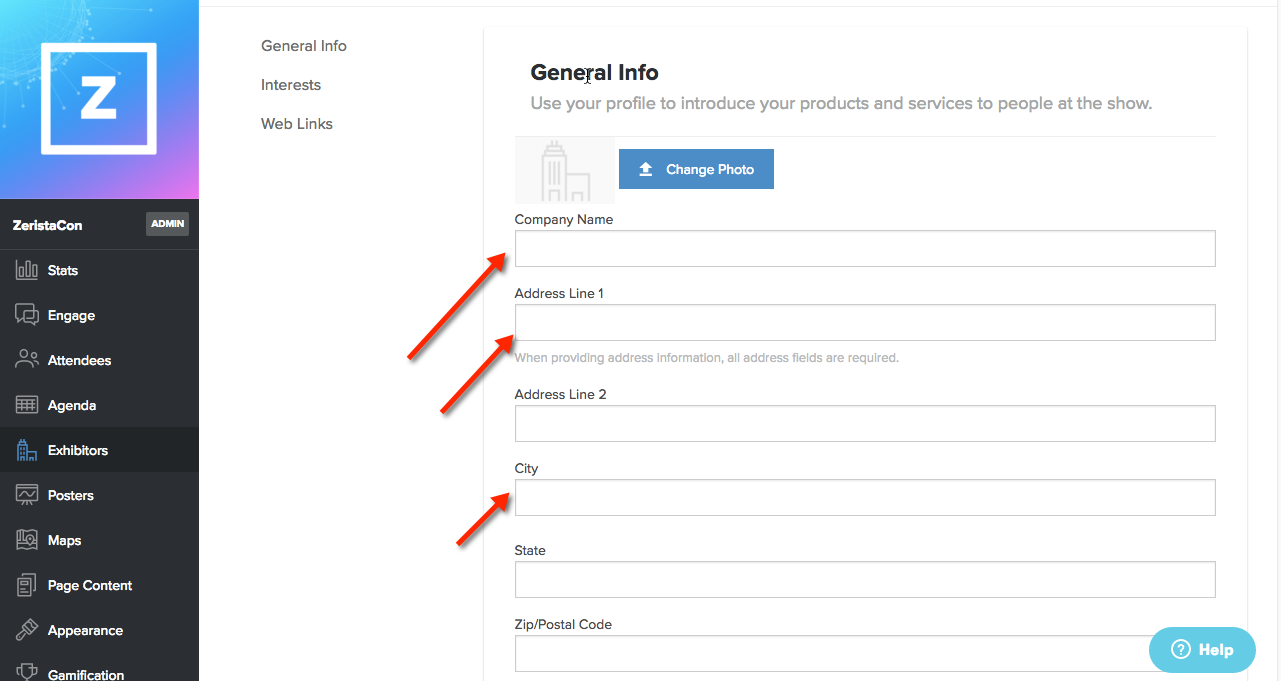Open the Gamification section

click(99, 668)
